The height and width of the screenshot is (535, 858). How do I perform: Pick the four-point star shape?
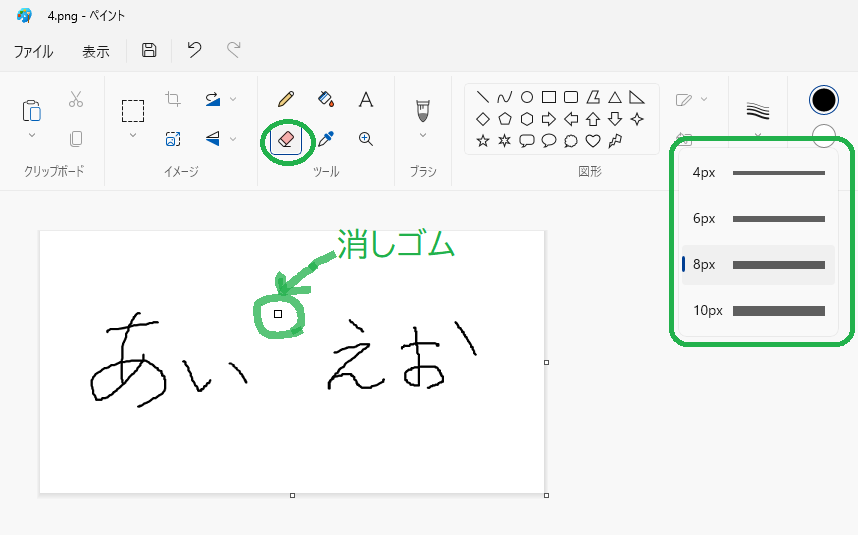pos(637,119)
